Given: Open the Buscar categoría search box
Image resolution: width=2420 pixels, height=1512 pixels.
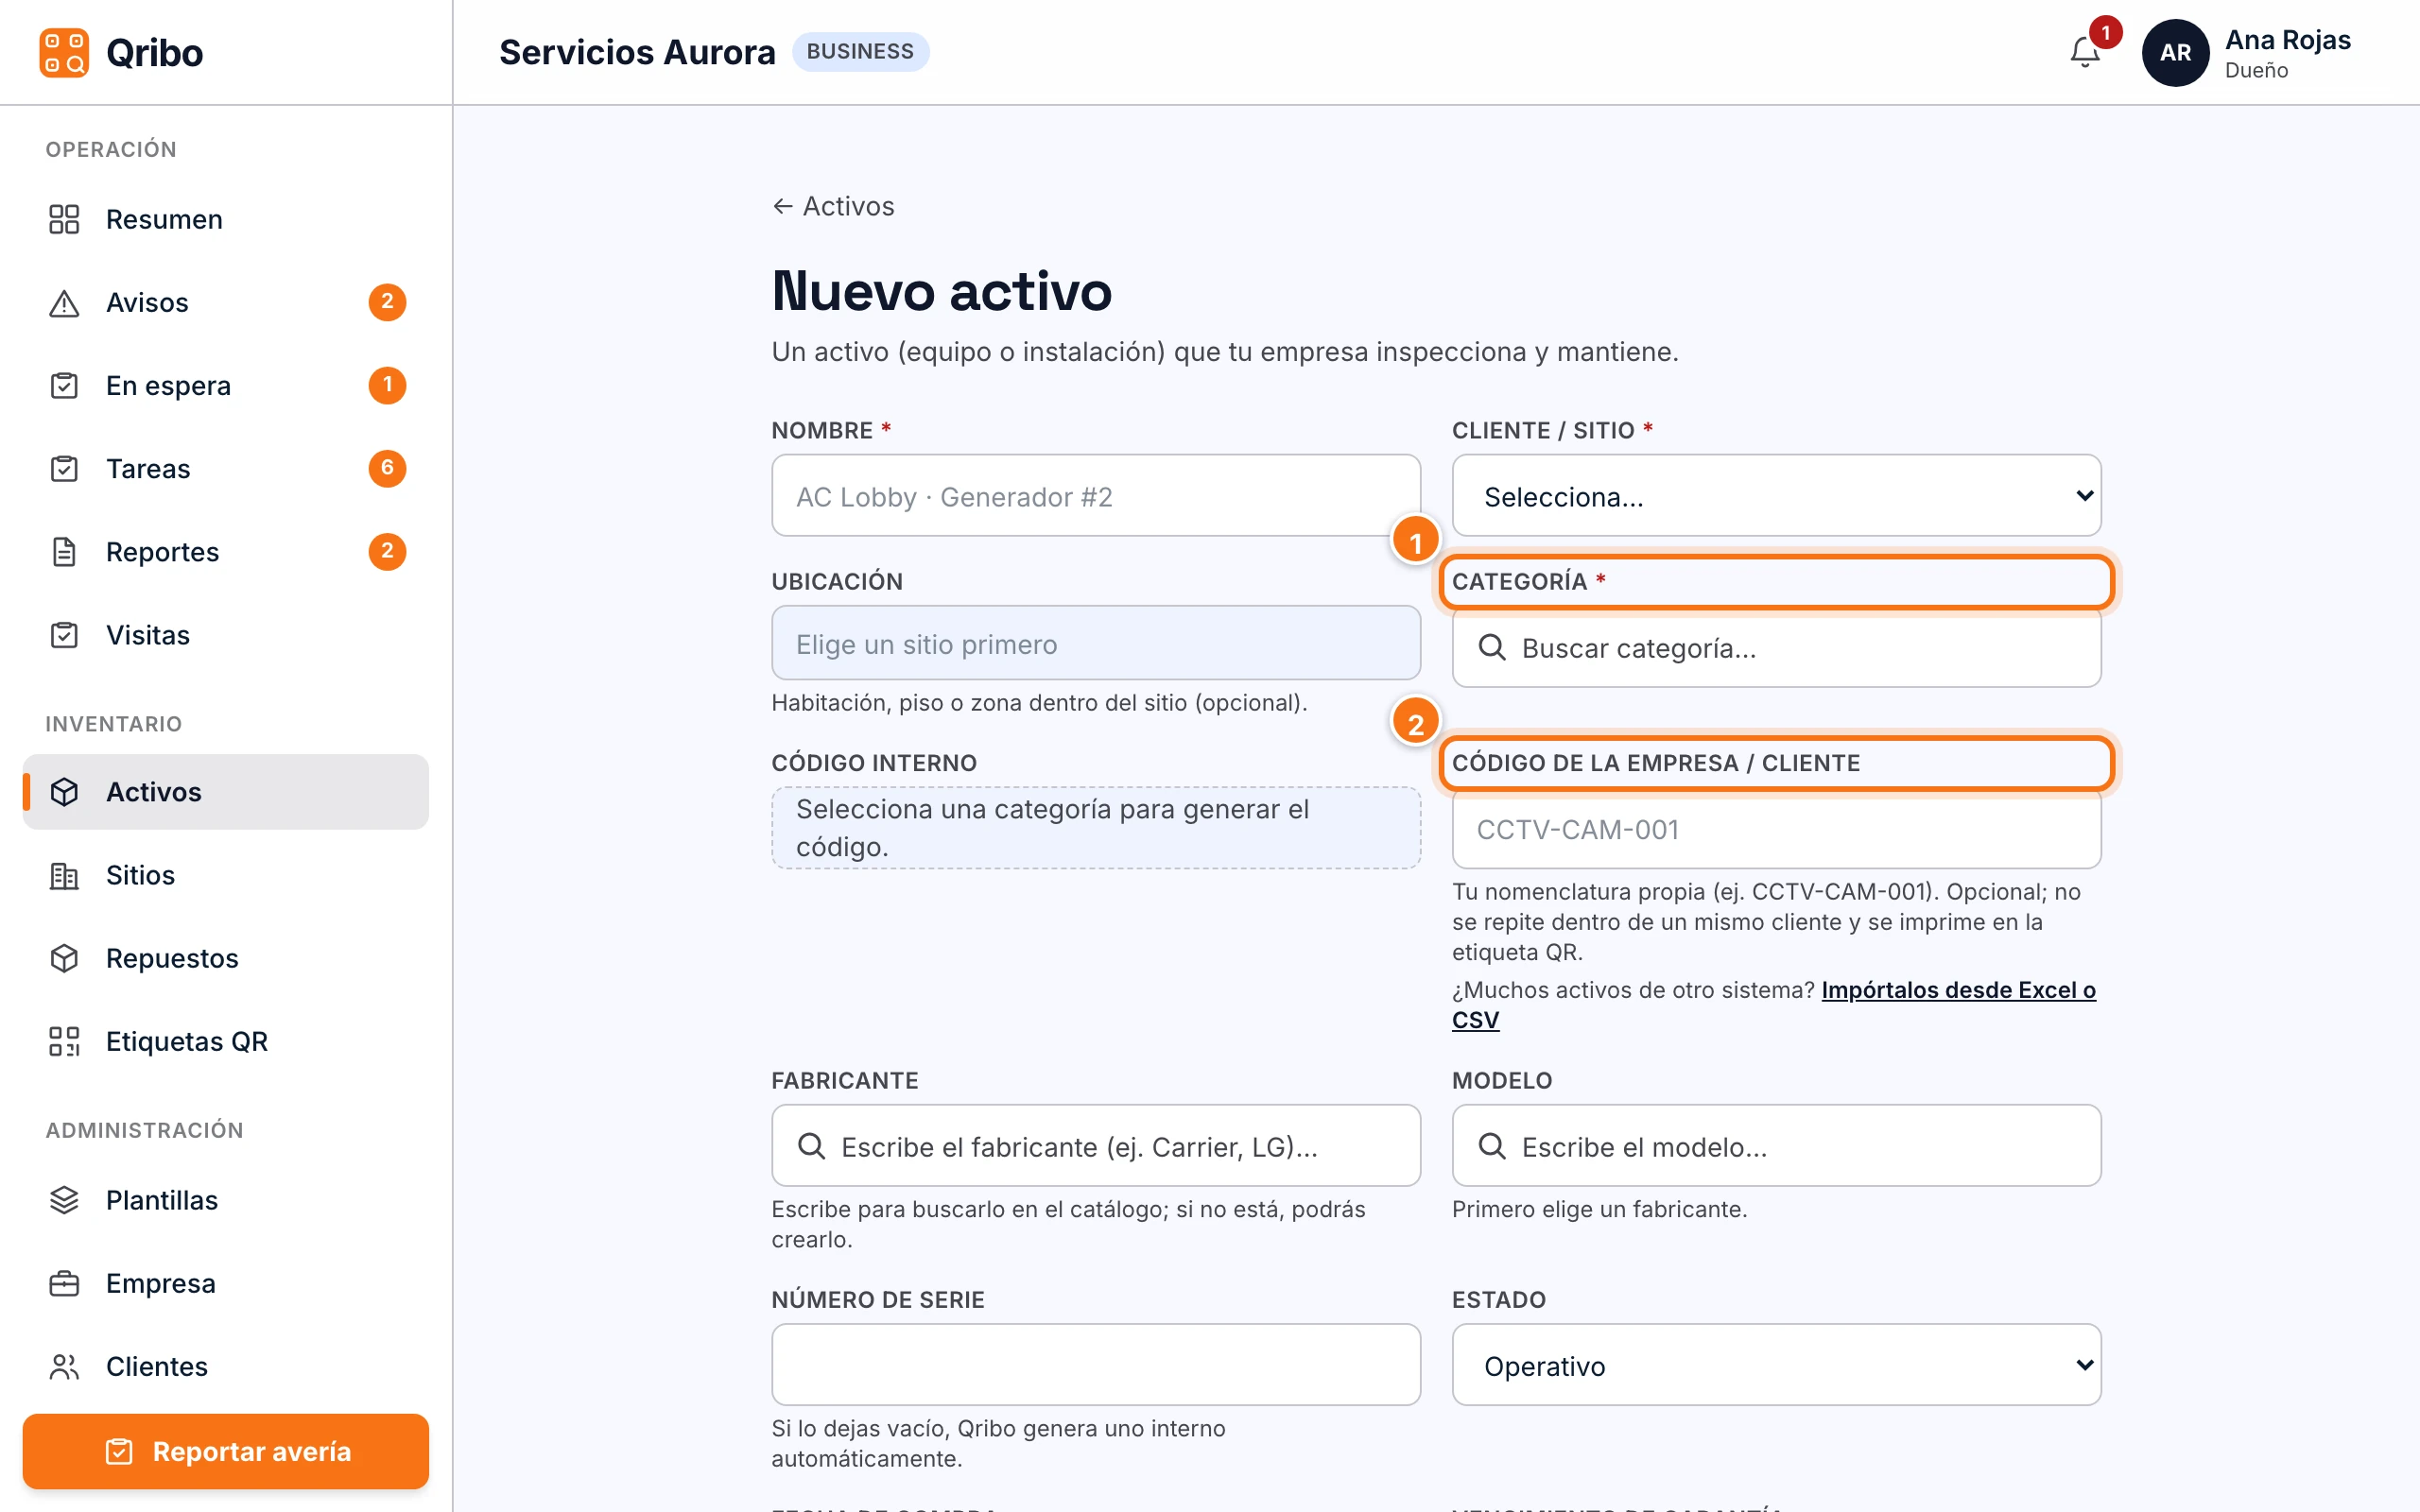Looking at the screenshot, I should click(x=1776, y=648).
